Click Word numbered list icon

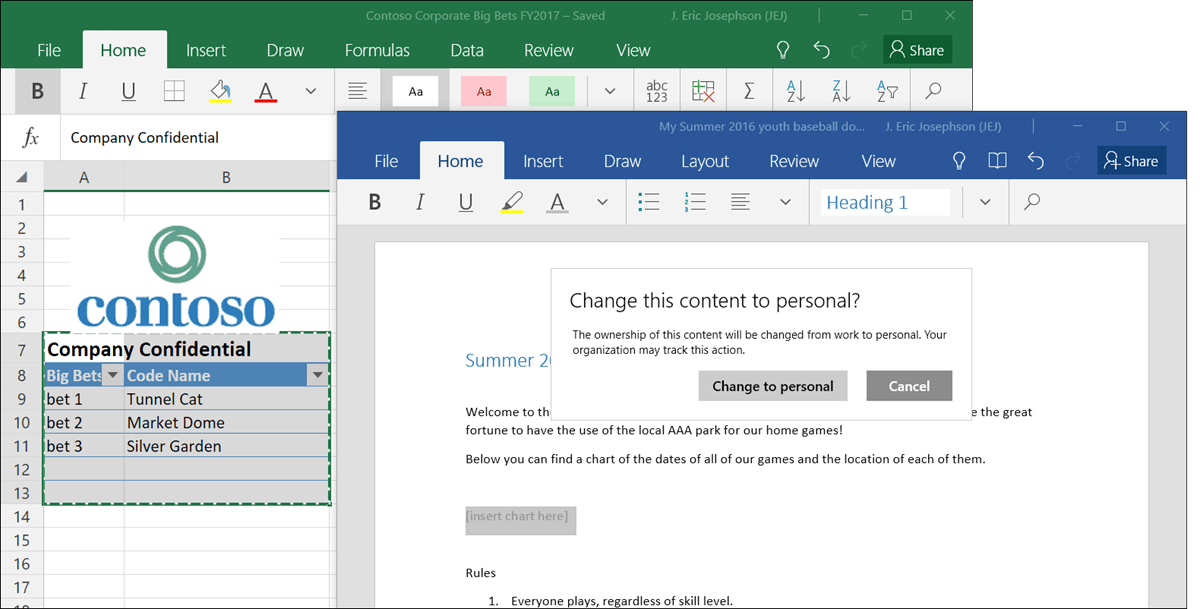[x=695, y=202]
